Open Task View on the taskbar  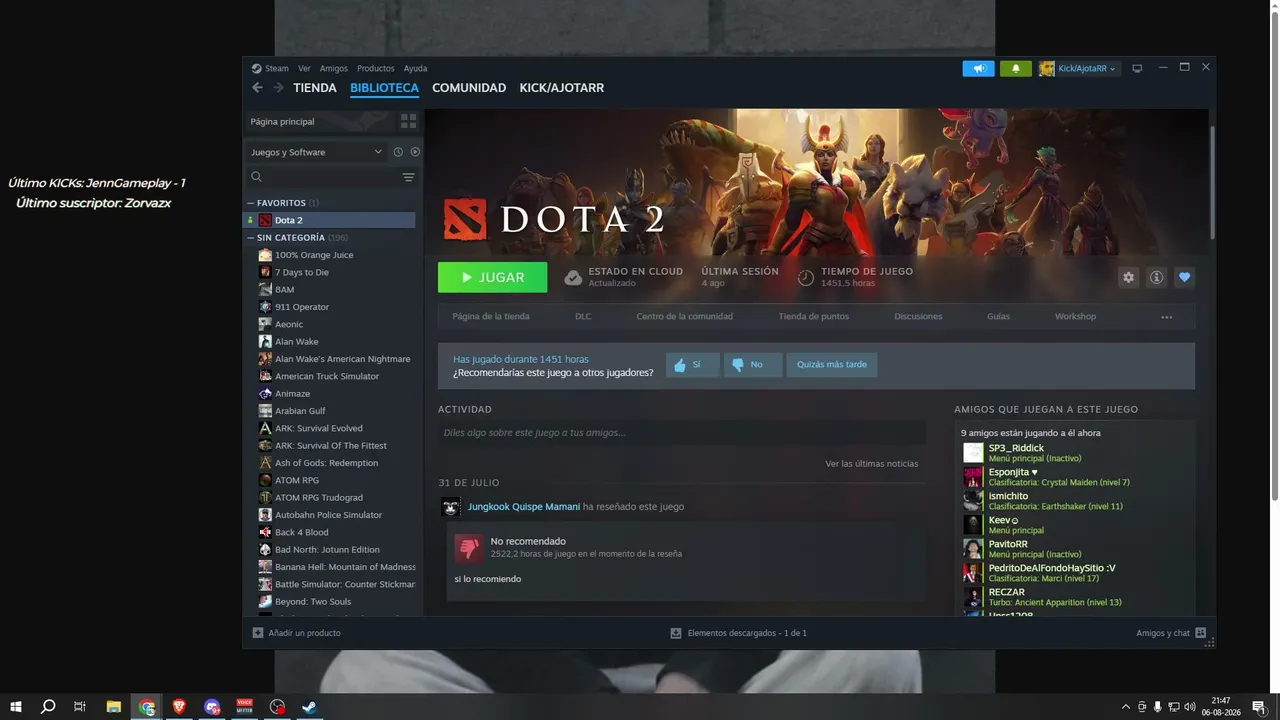click(80, 707)
